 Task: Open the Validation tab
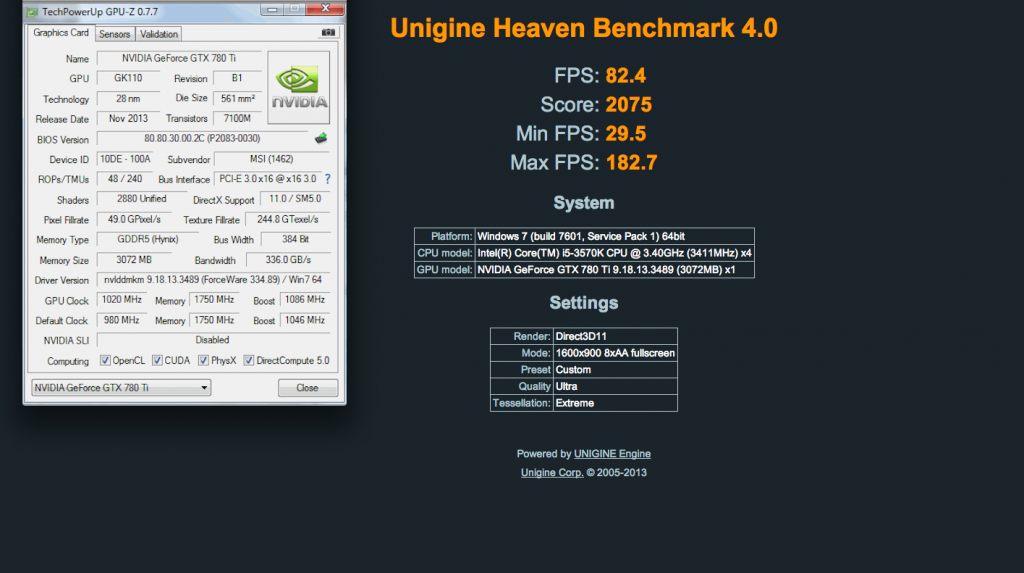pos(159,34)
